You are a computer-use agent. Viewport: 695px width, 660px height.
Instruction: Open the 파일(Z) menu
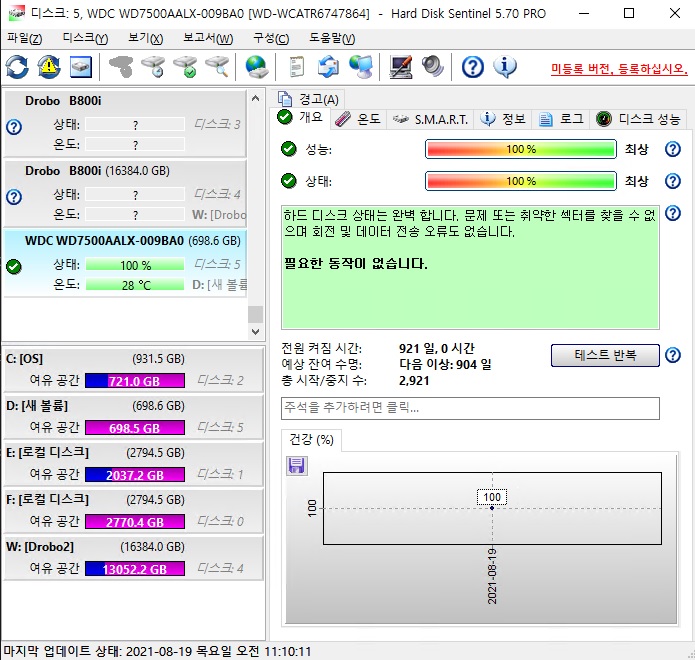[24, 39]
